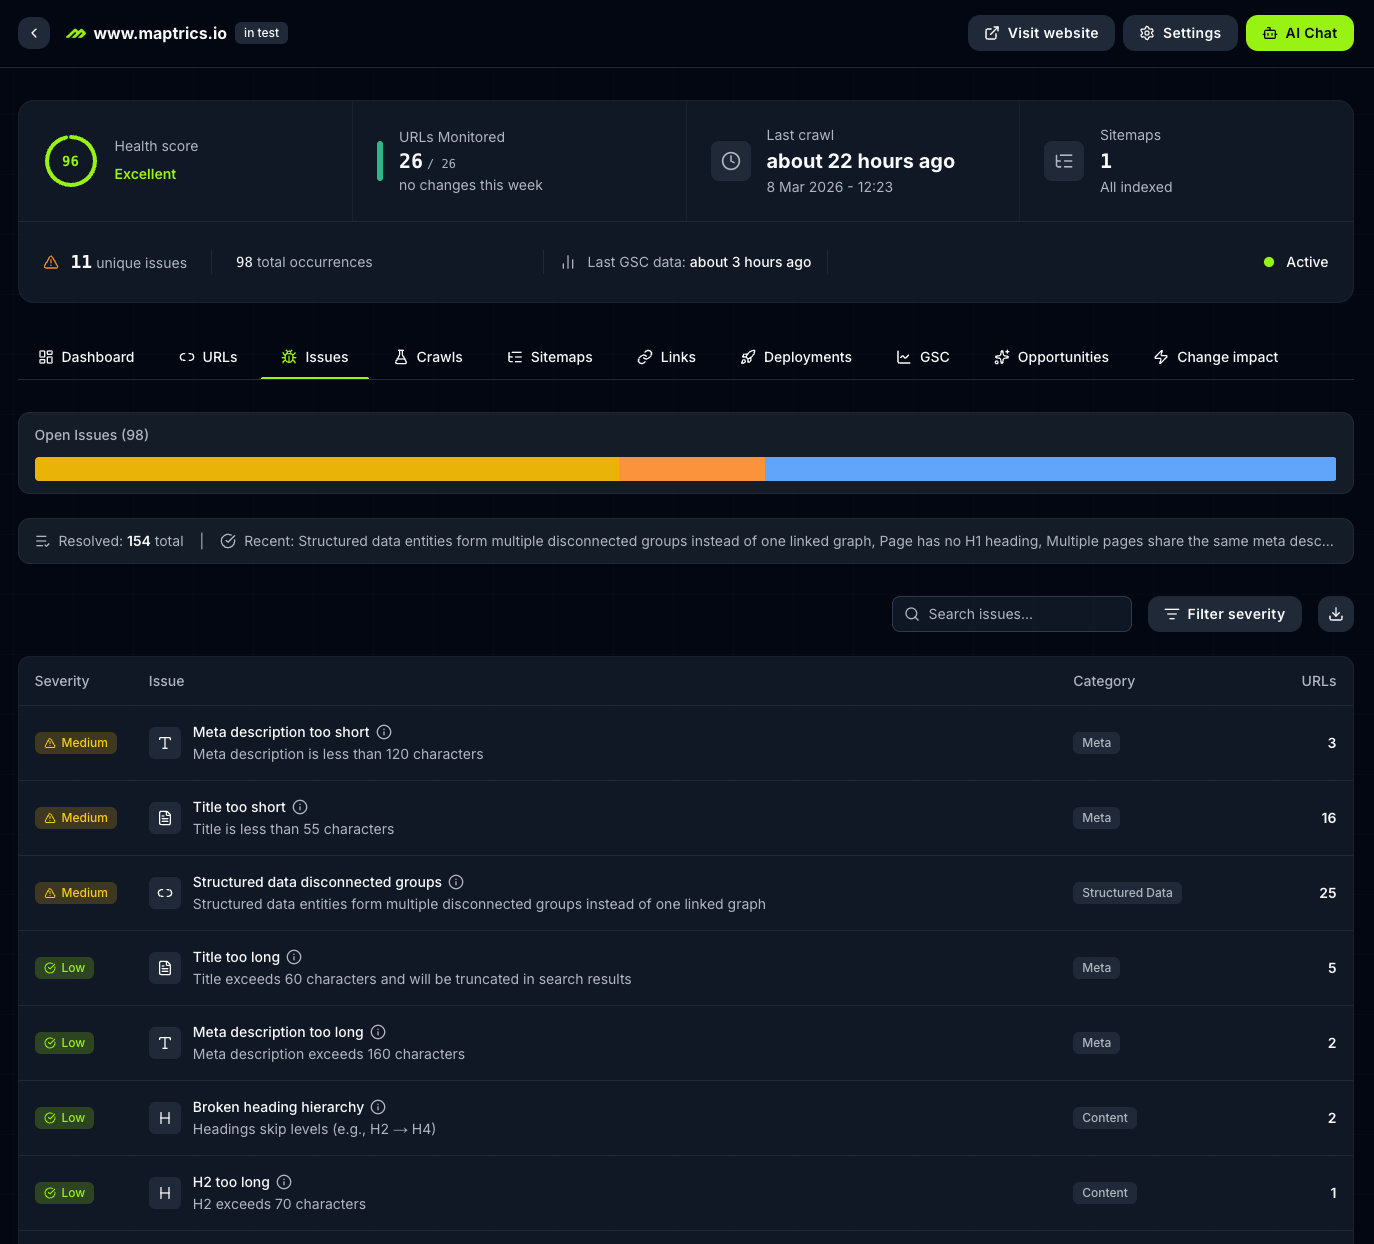
Task: Click the Active status indicator
Action: pos(1296,262)
